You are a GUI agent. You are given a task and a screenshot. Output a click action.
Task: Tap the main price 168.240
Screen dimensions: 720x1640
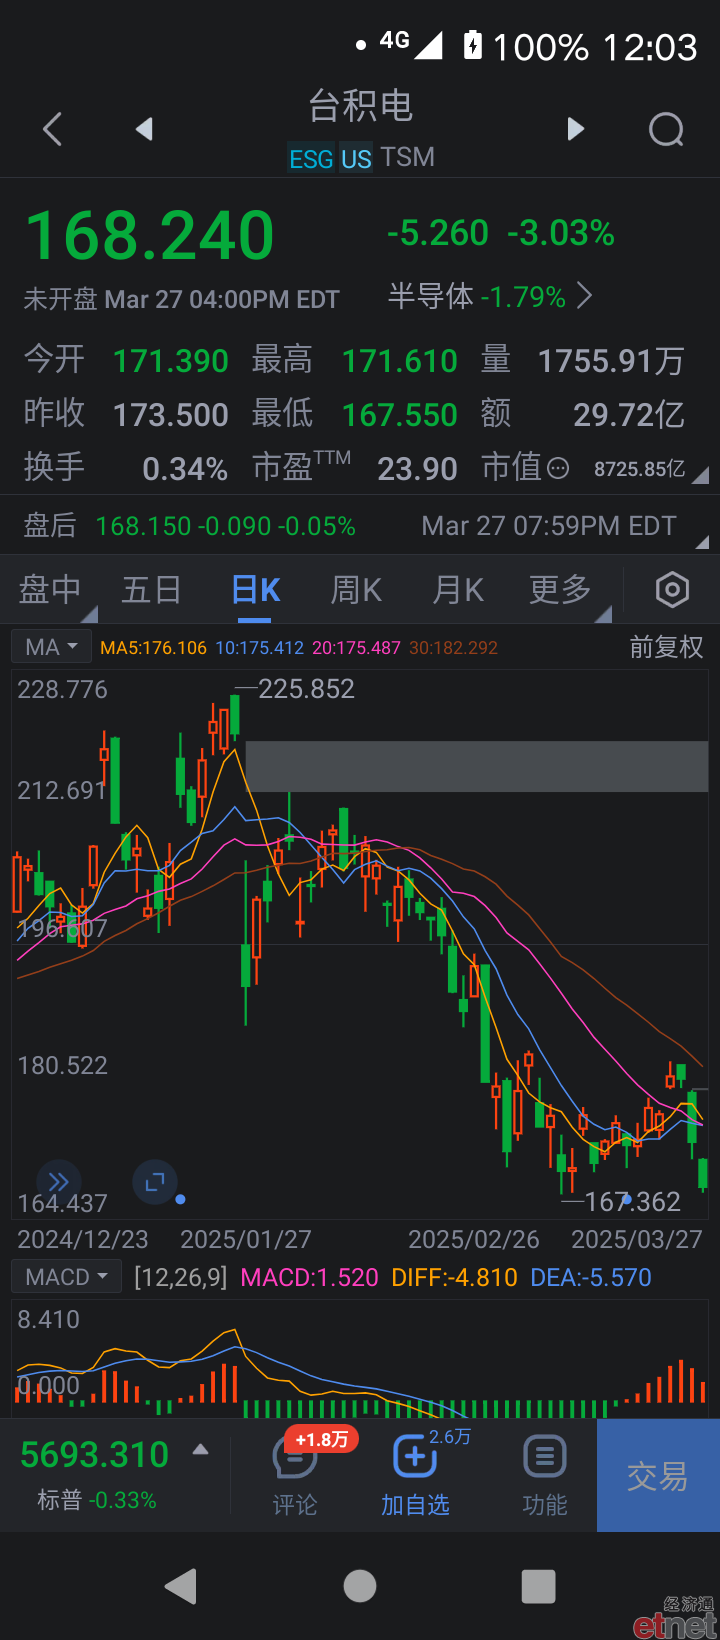150,236
